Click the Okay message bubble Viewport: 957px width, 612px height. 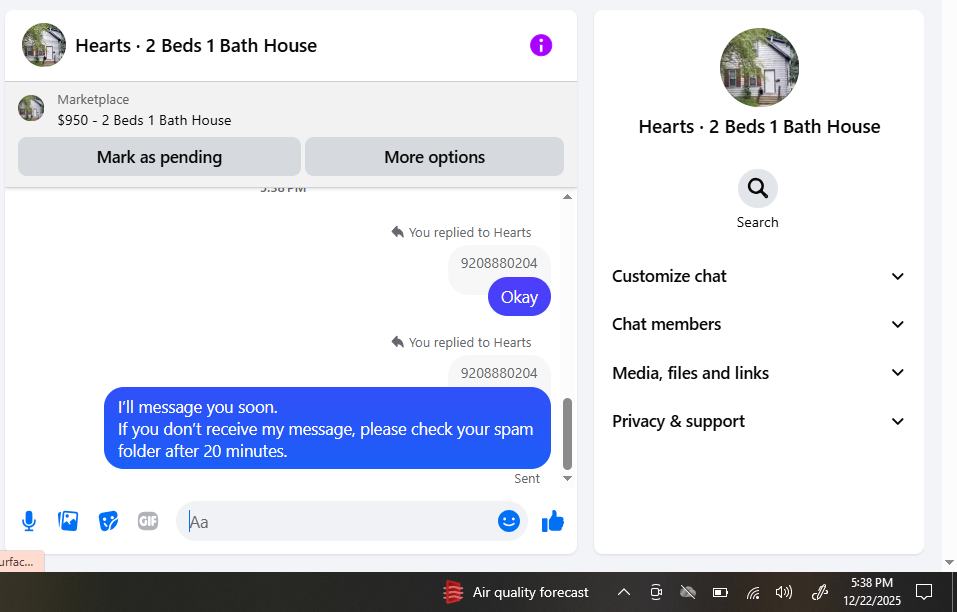519,297
